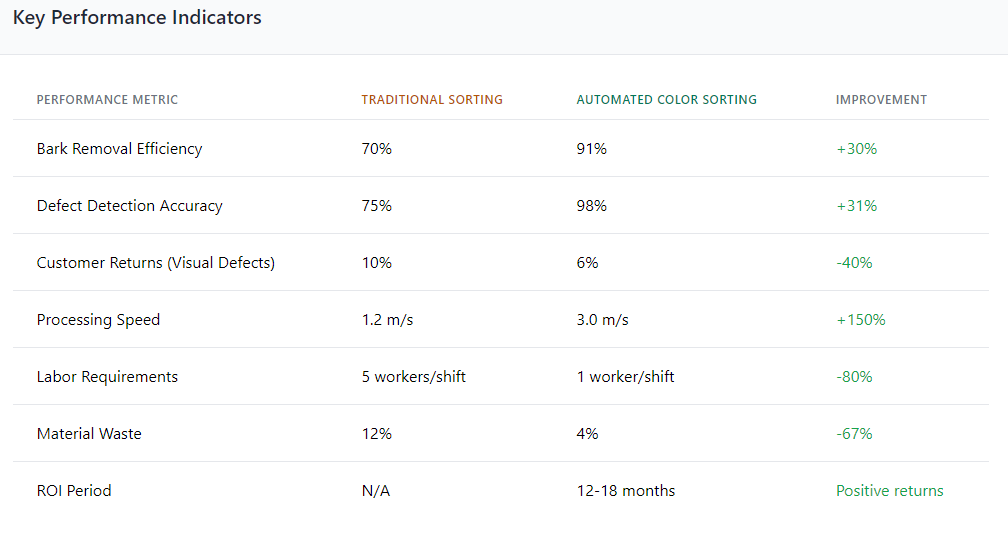Image resolution: width=1008 pixels, height=535 pixels.
Task: Select the Processing Speed row label
Action: tap(98, 320)
